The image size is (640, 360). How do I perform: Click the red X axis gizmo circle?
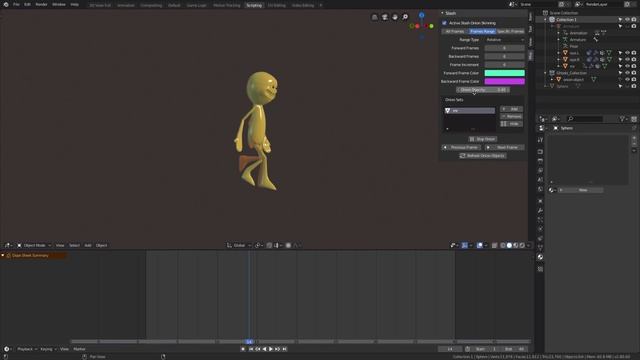(417, 26)
